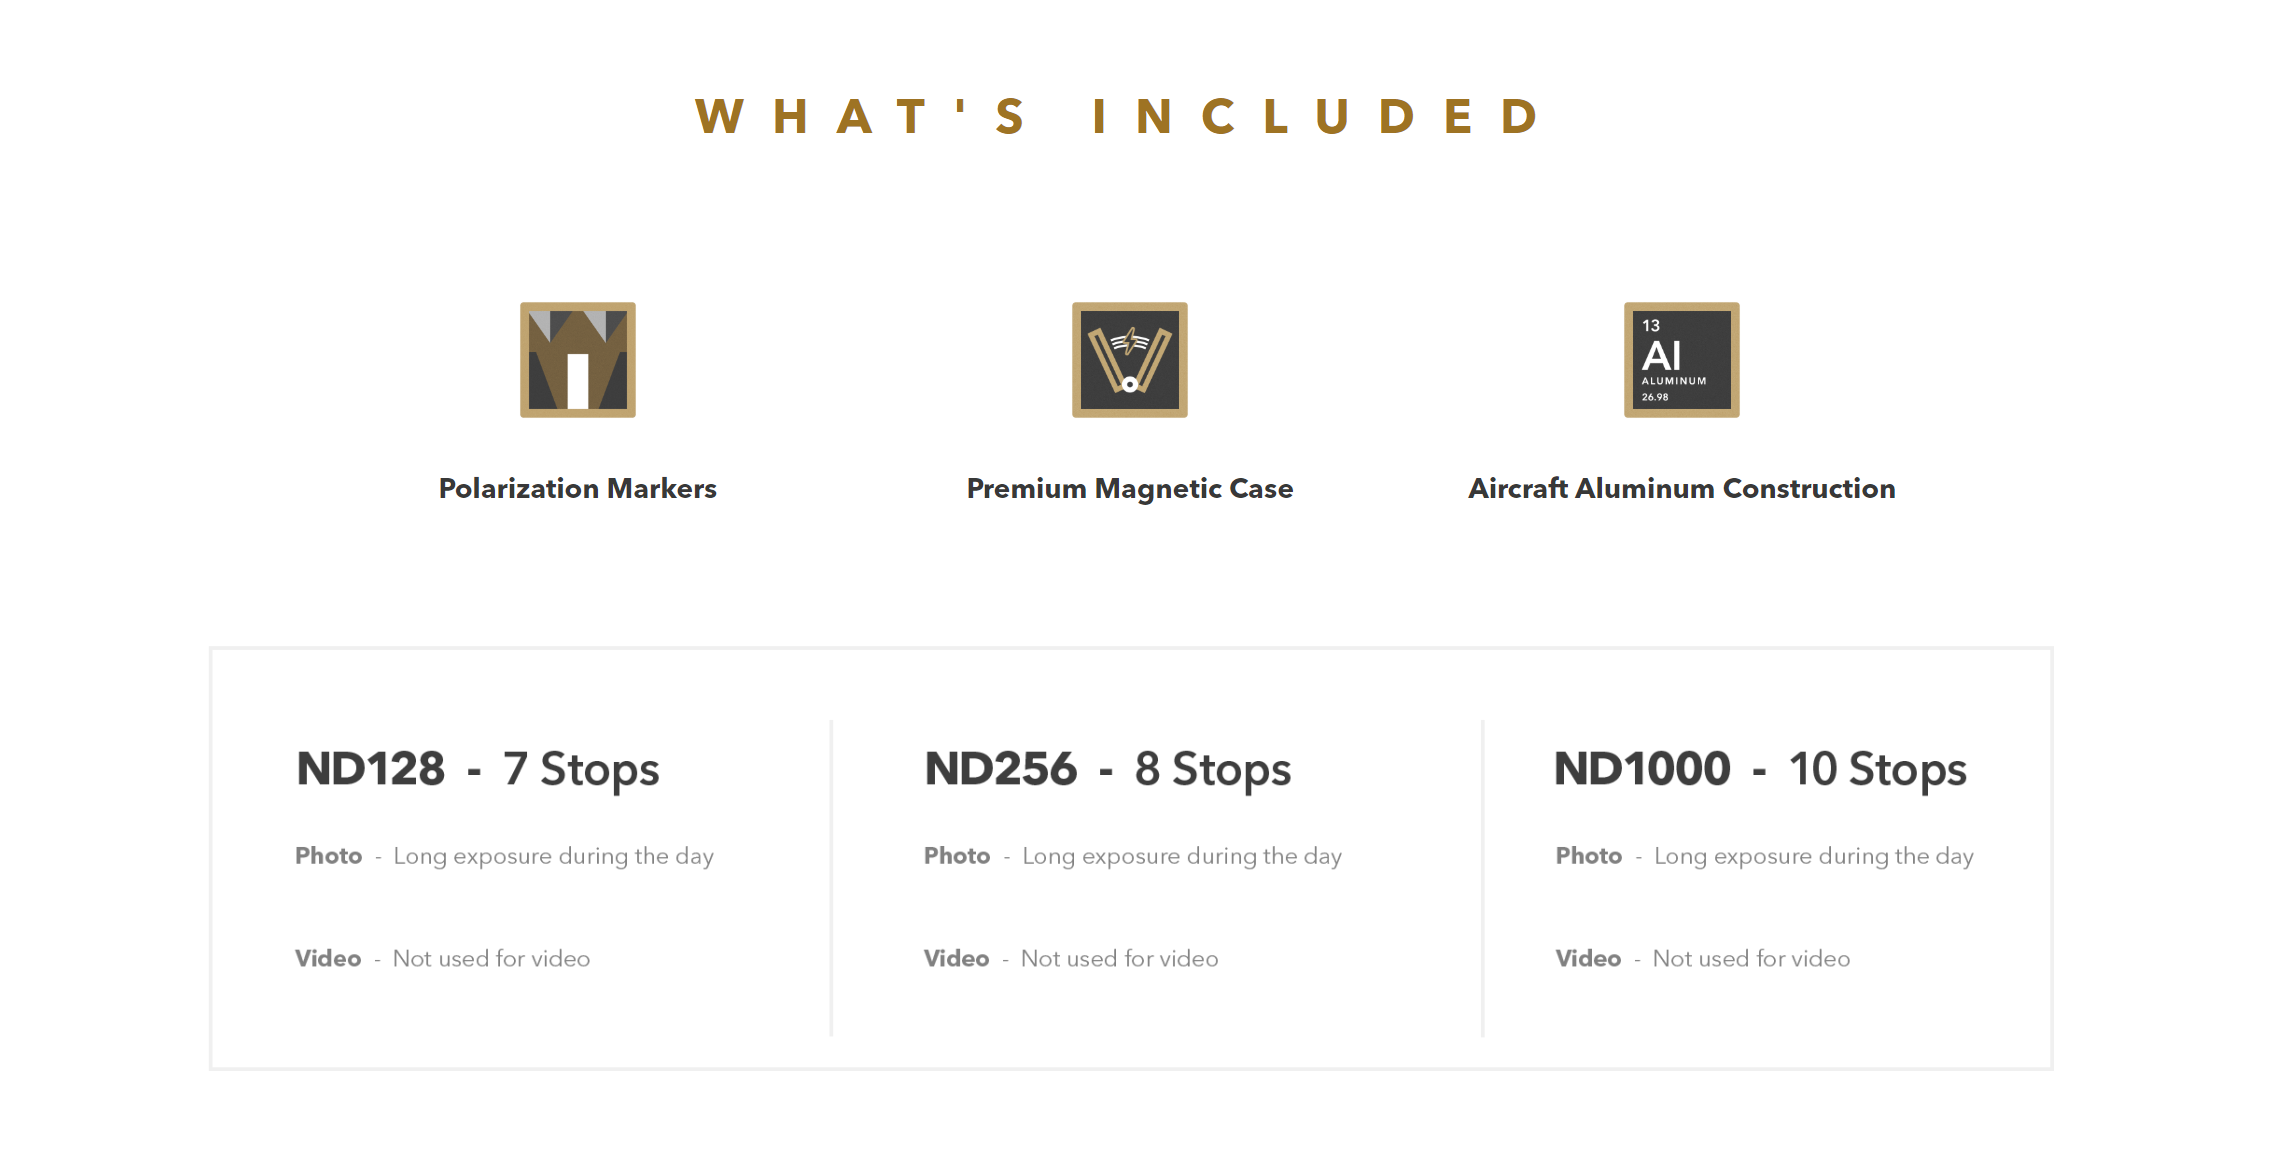Click the Photo line under ND1000
The image size is (2272, 1159).
point(1764,856)
